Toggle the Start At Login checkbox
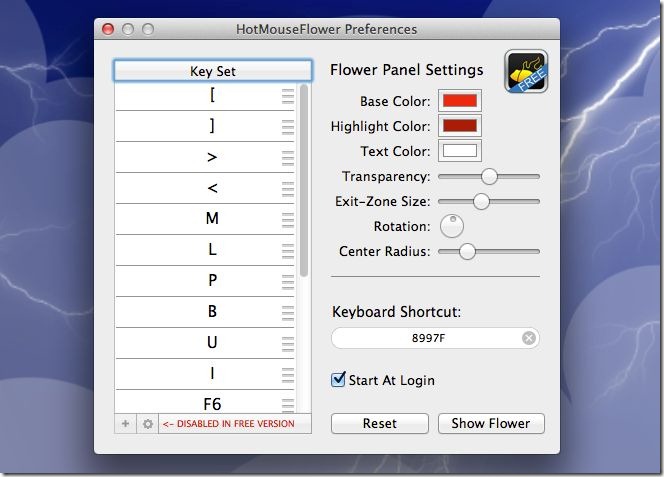This screenshot has width=664, height=477. 338,379
